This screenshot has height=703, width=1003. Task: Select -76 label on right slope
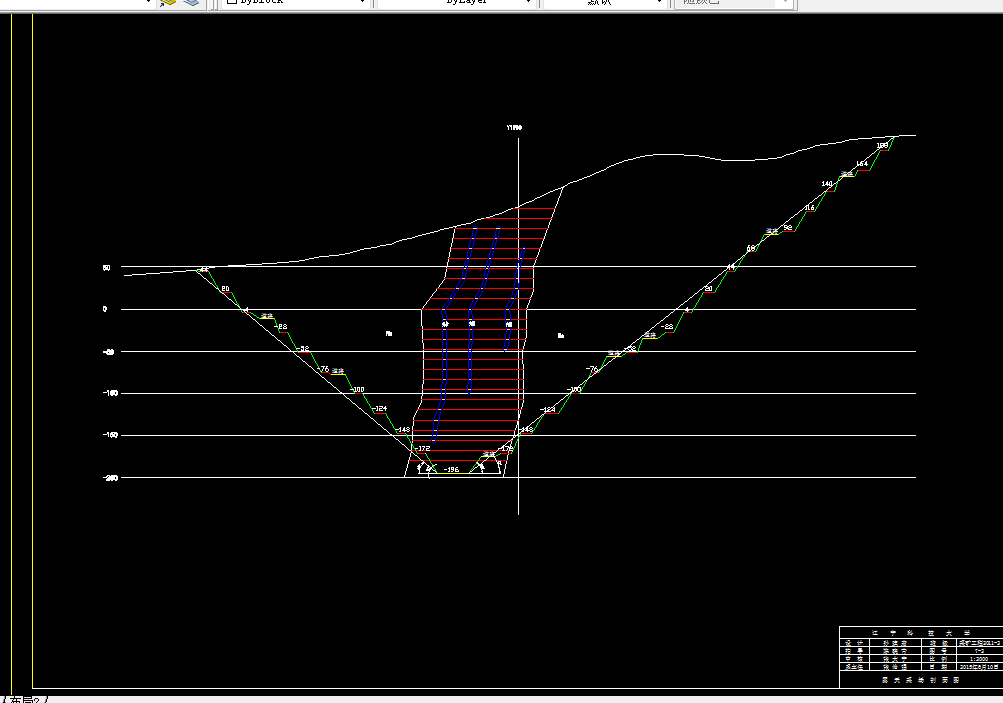click(x=592, y=369)
